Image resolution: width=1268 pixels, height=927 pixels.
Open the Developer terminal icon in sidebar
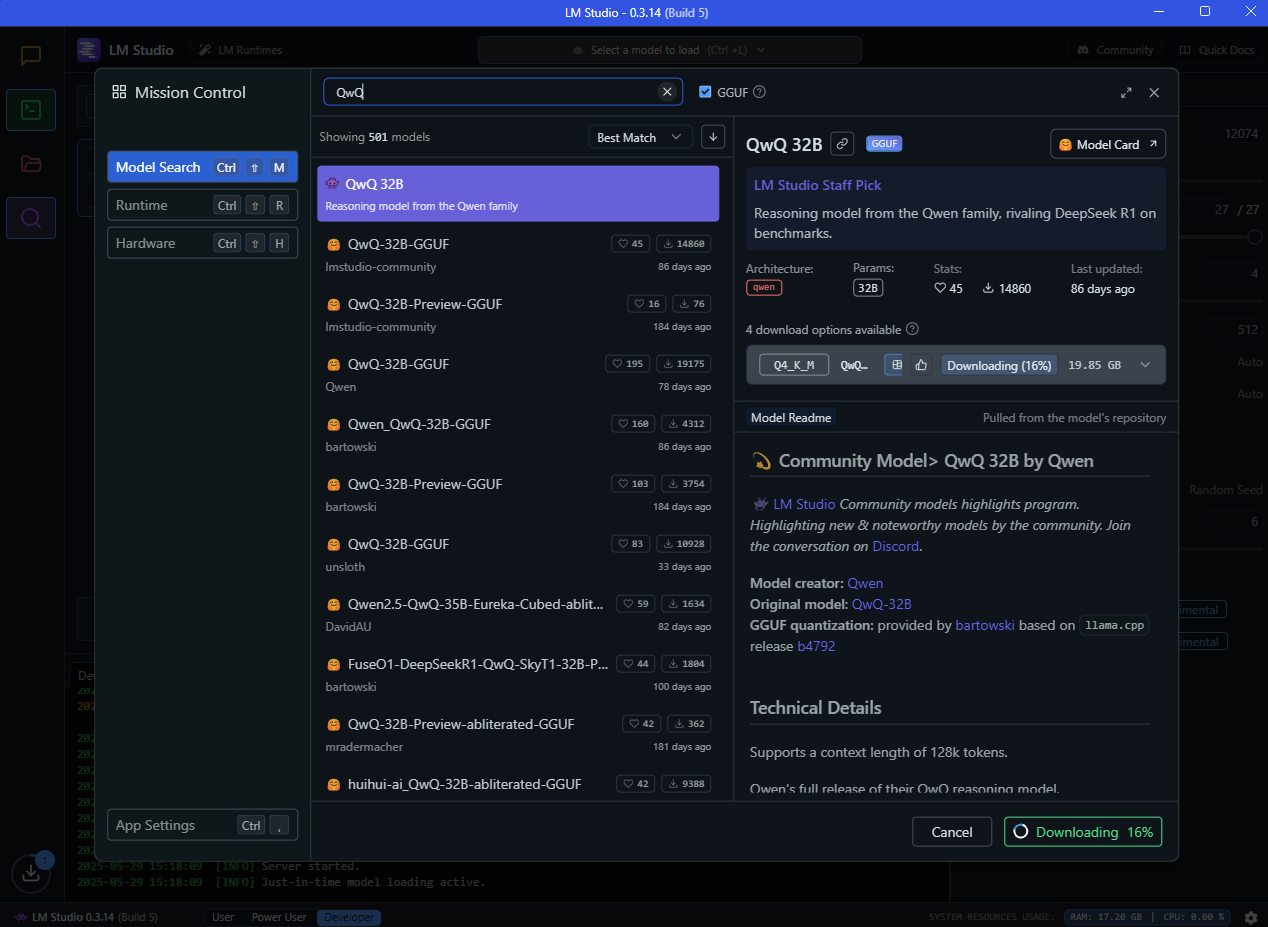click(31, 110)
